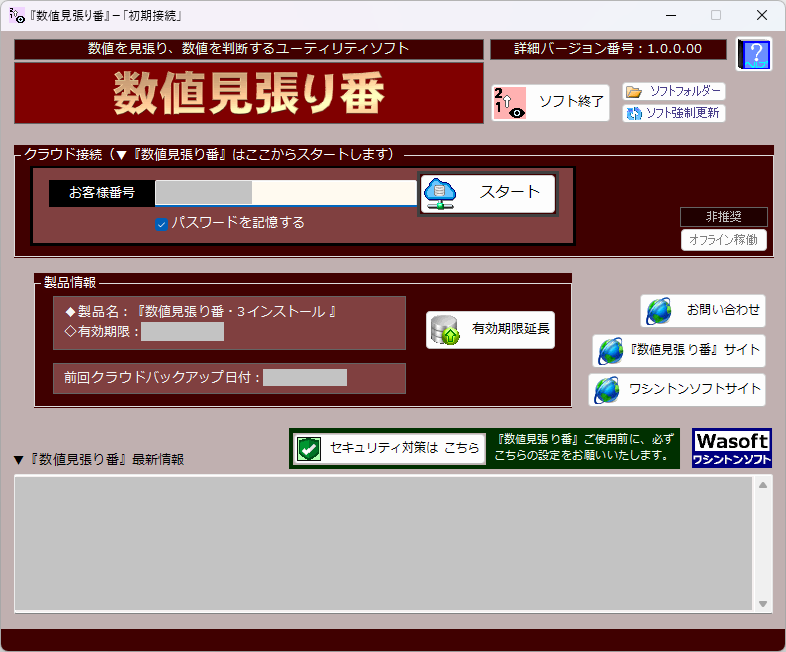This screenshot has width=786, height=652.
Task: Click the 製品名 product name text
Action: 201,312
